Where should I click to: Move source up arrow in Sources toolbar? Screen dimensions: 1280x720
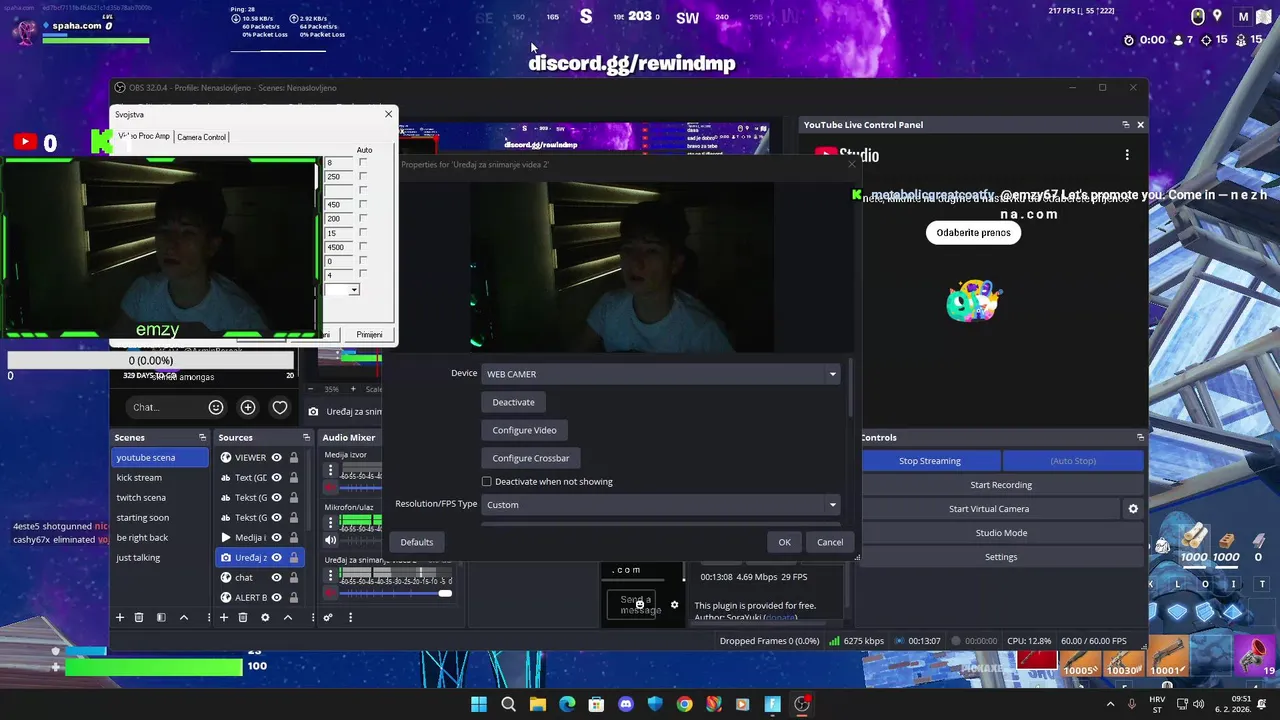coord(288,618)
